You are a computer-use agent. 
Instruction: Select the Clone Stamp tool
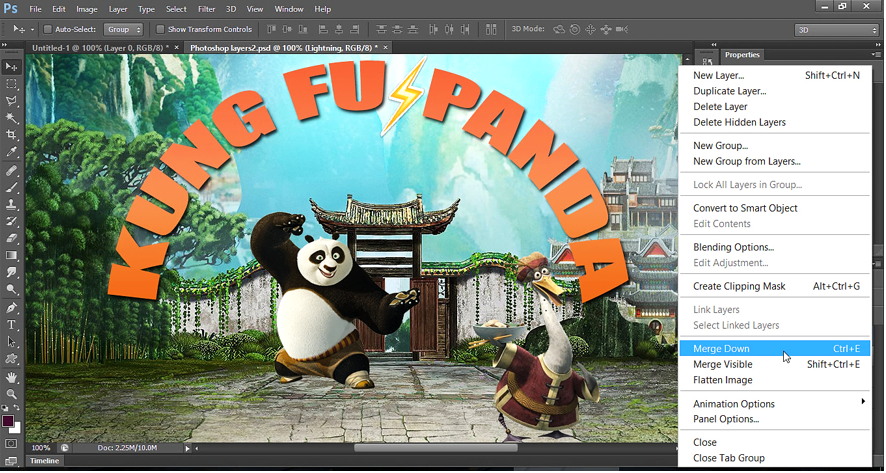pos(11,205)
